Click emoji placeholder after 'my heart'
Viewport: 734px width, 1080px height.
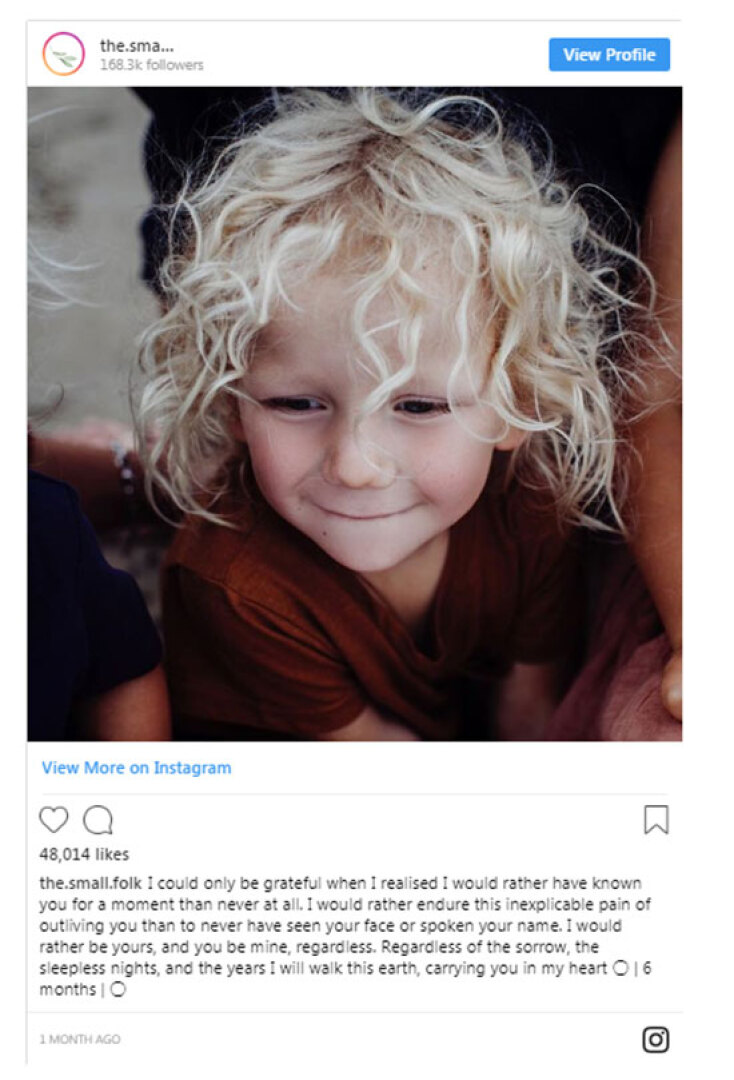[620, 968]
